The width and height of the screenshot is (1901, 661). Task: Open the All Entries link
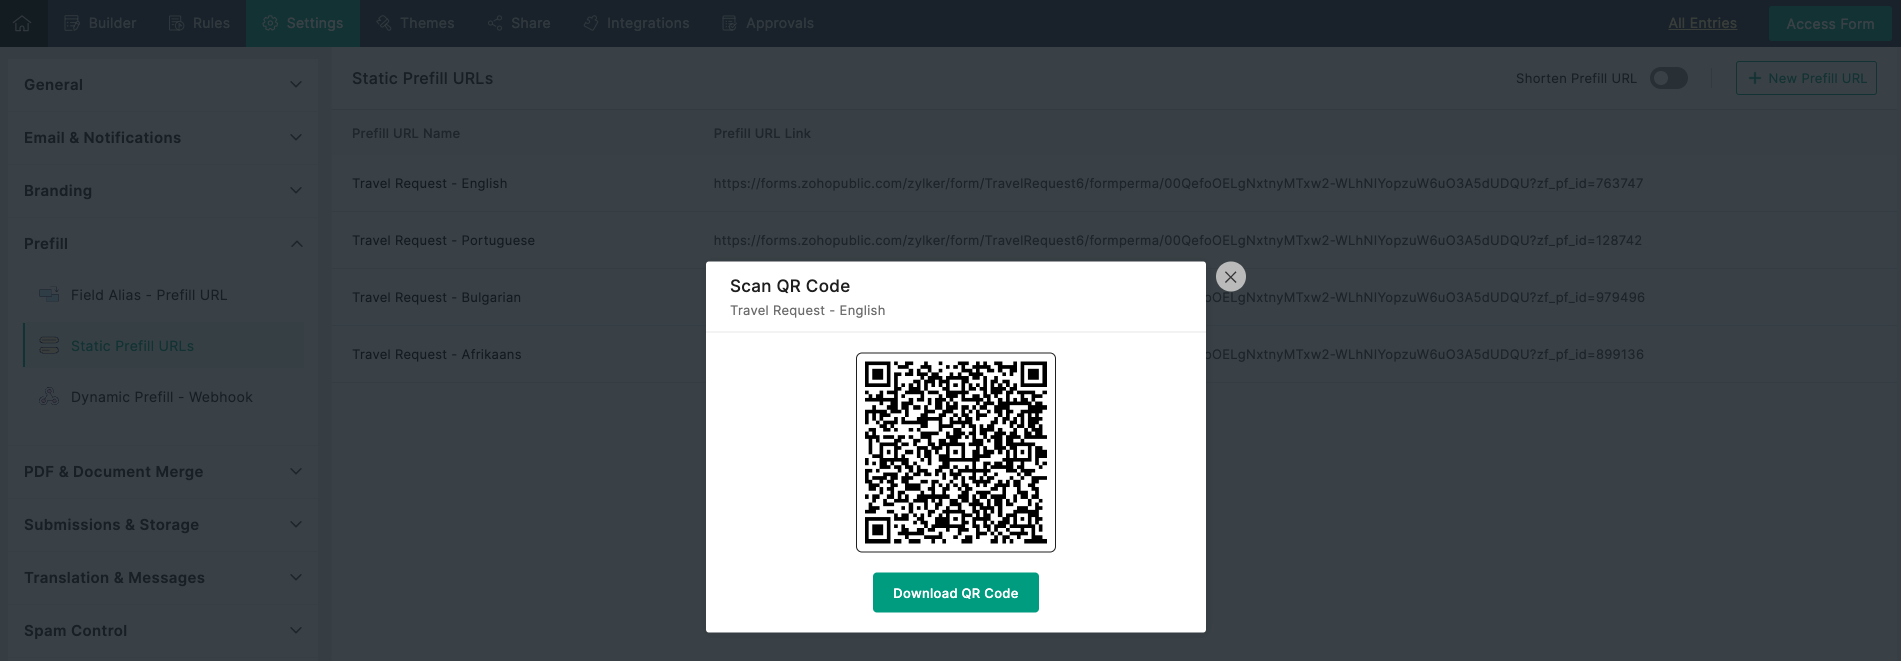tap(1702, 23)
